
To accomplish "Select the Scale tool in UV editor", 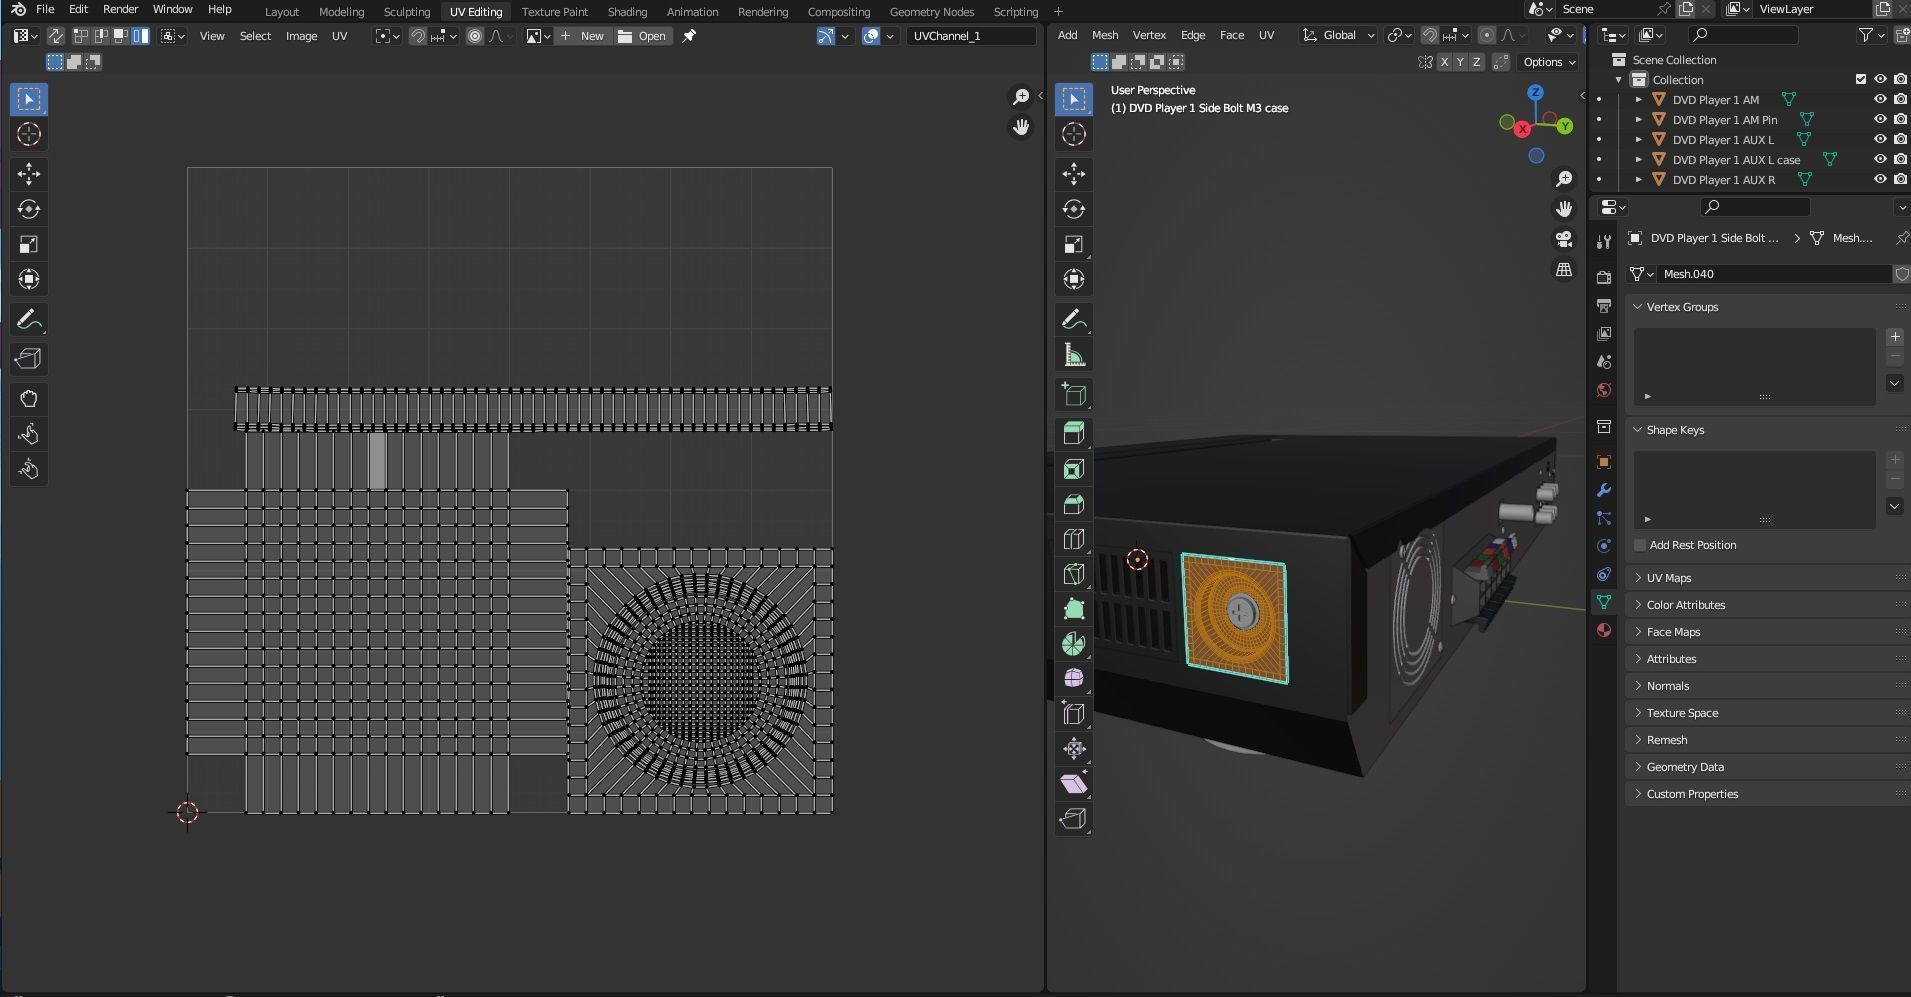I will 29,244.
